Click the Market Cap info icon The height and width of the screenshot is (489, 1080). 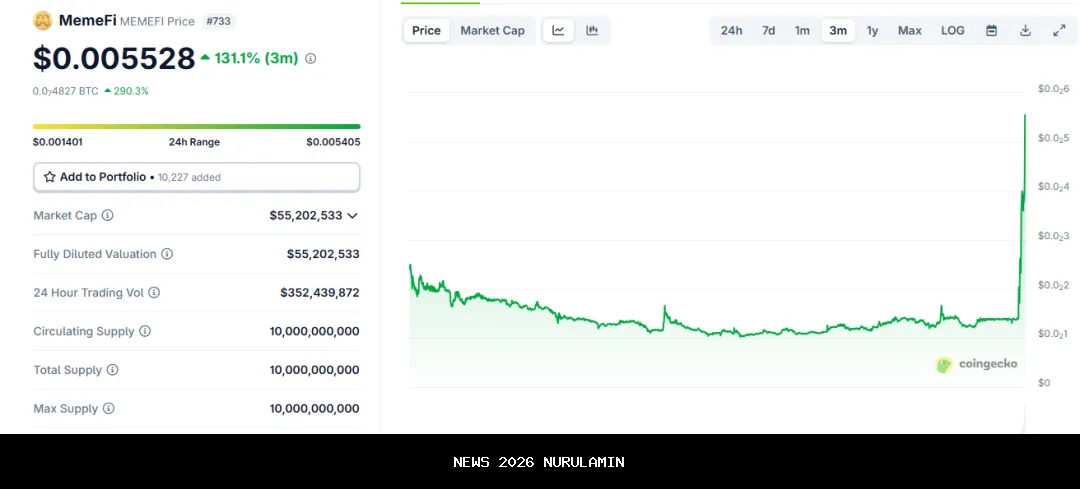[x=108, y=215]
